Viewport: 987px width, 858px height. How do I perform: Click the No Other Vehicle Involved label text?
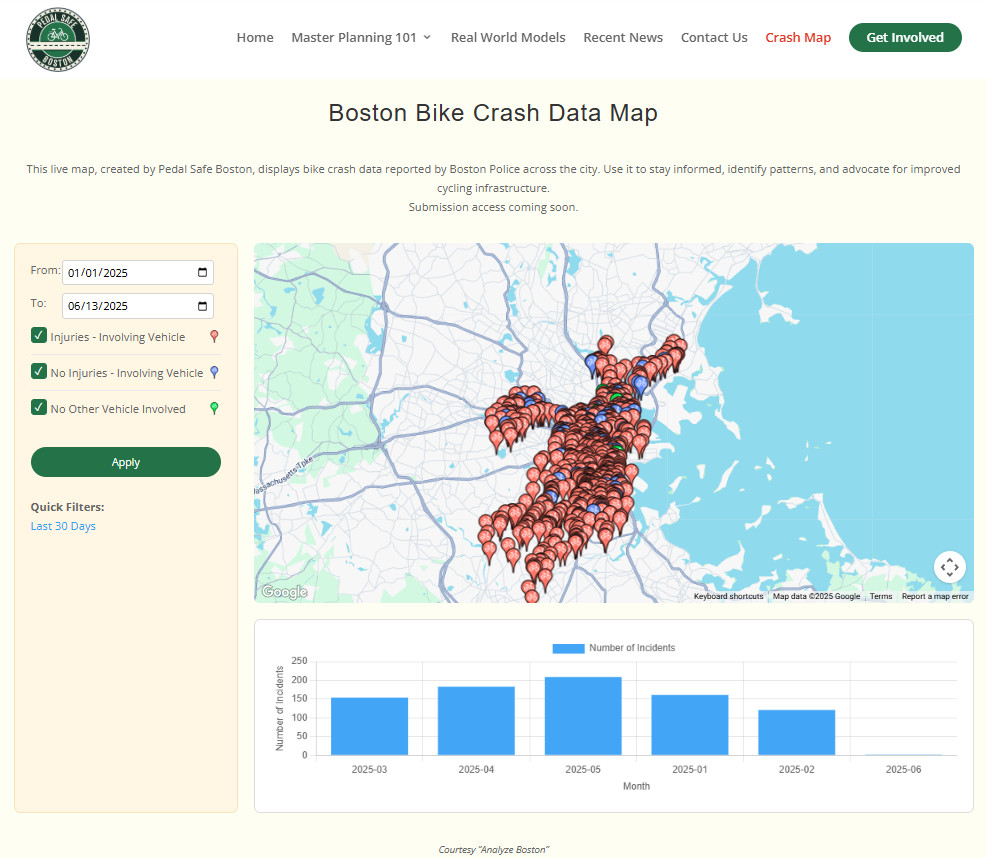[118, 409]
